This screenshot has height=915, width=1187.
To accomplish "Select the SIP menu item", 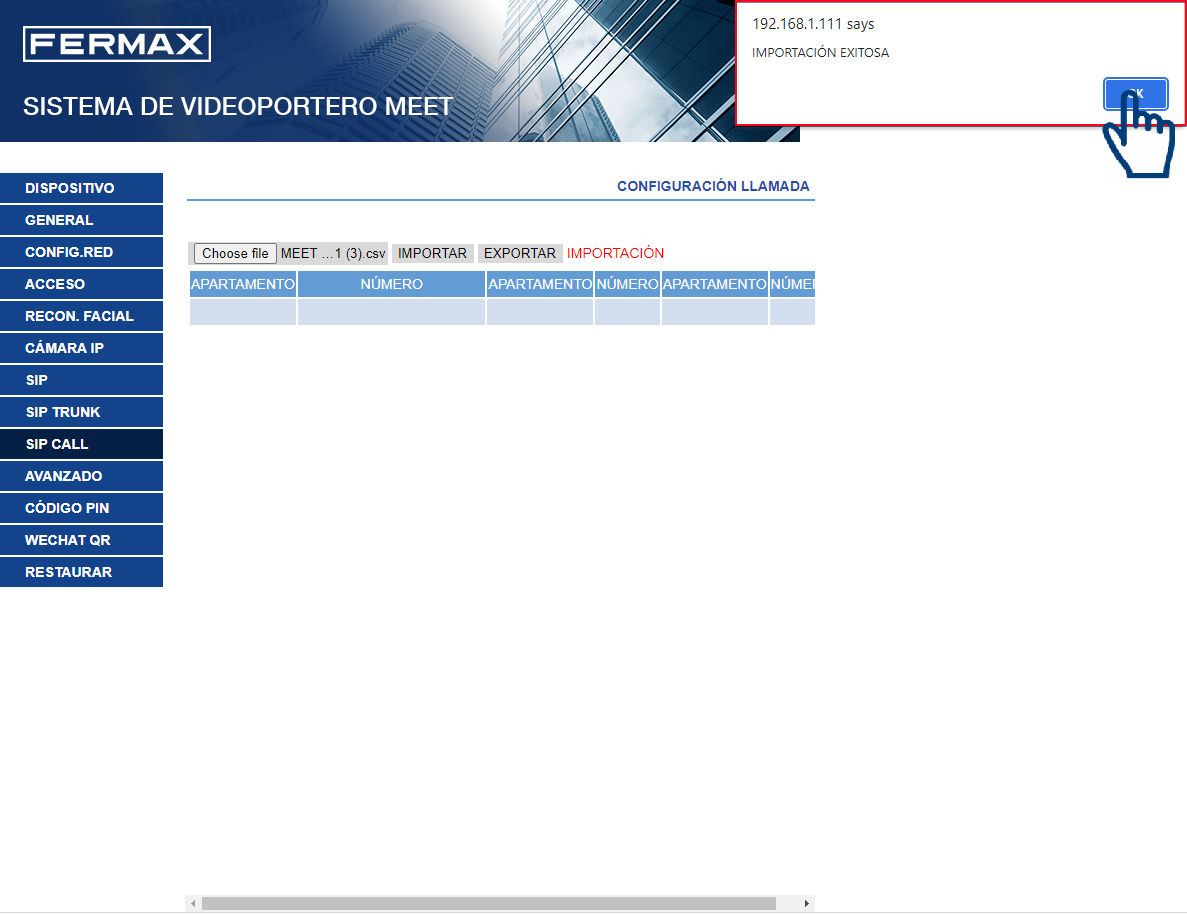I will coord(81,380).
